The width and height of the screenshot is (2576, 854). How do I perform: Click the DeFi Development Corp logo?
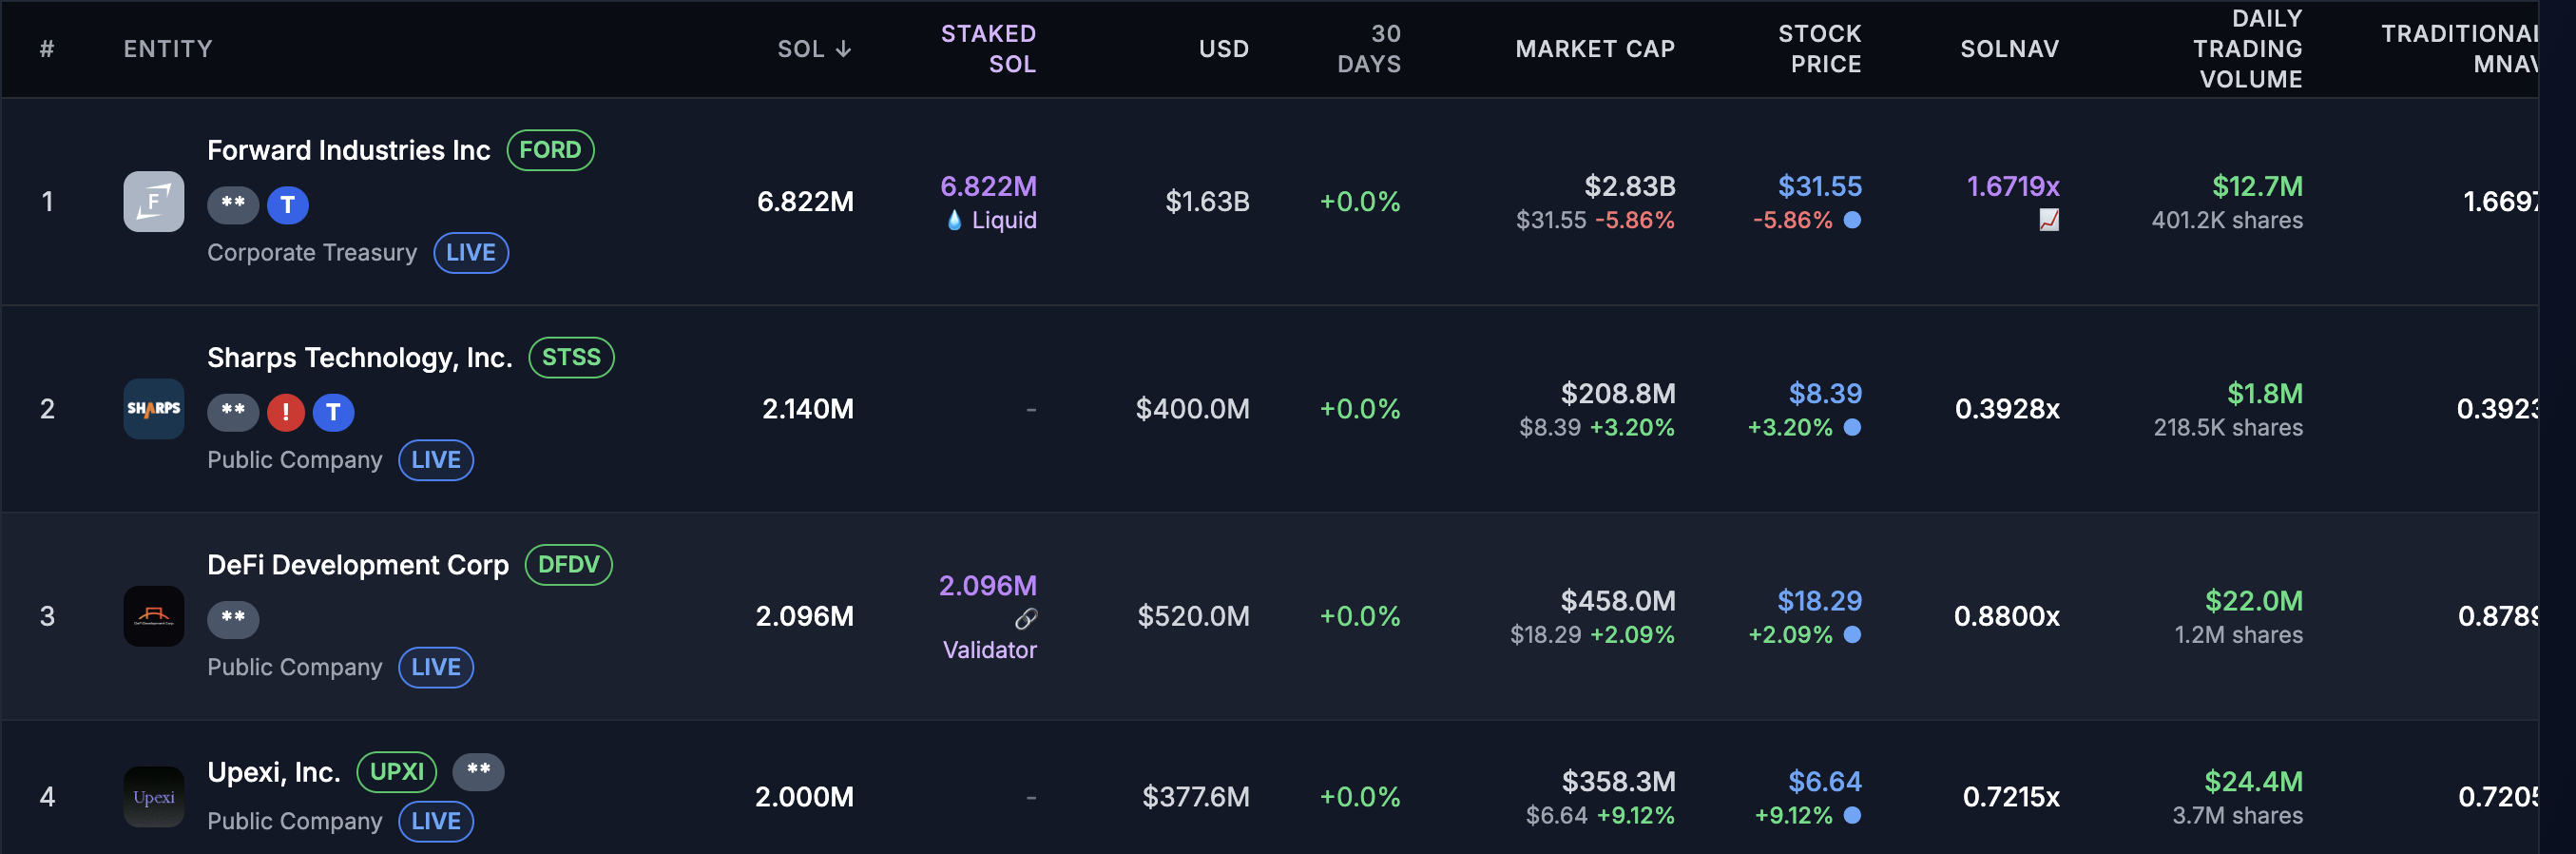[x=153, y=615]
